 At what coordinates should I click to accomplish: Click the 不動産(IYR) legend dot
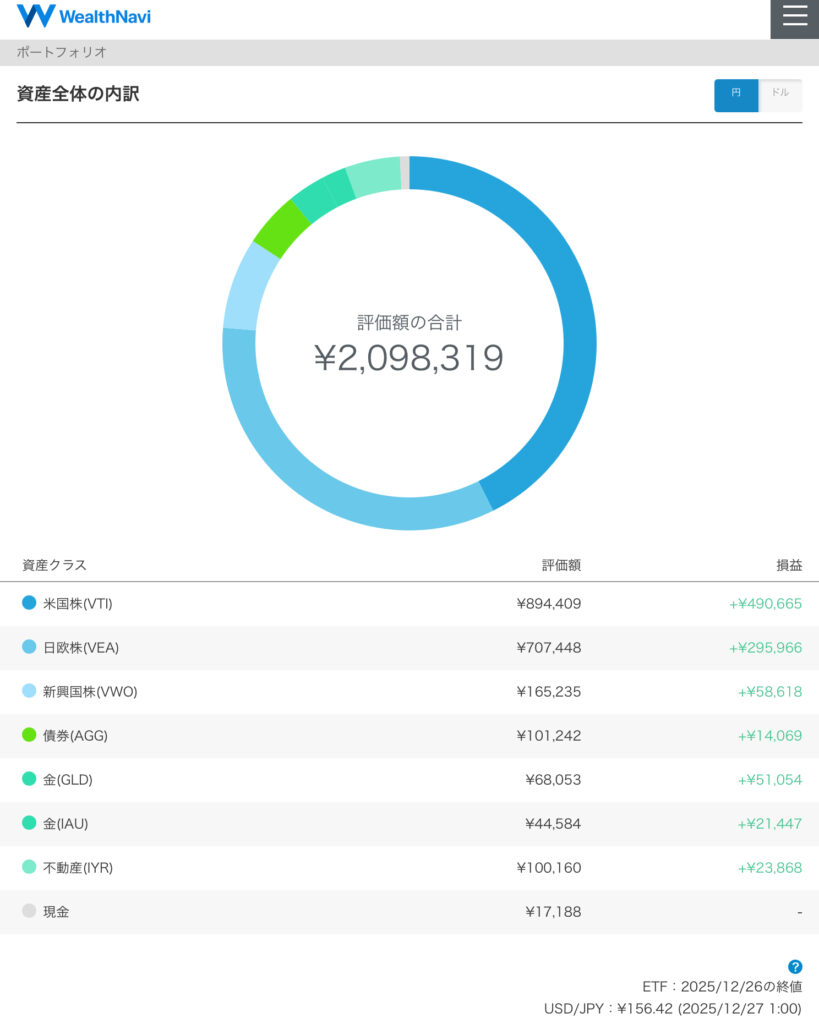[29, 867]
